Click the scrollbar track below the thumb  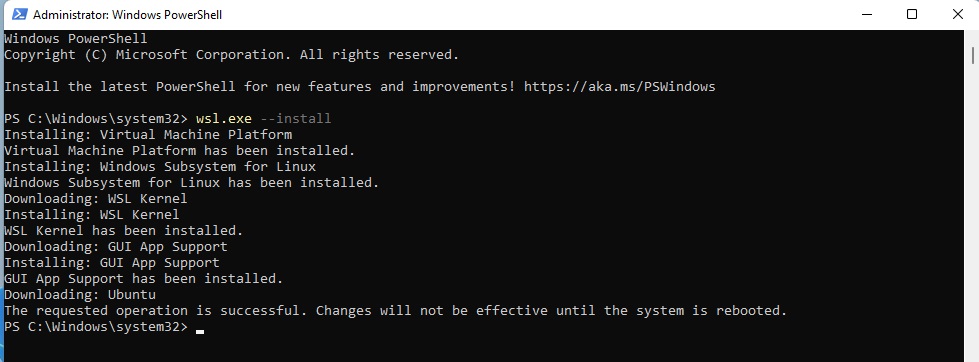click(973, 212)
